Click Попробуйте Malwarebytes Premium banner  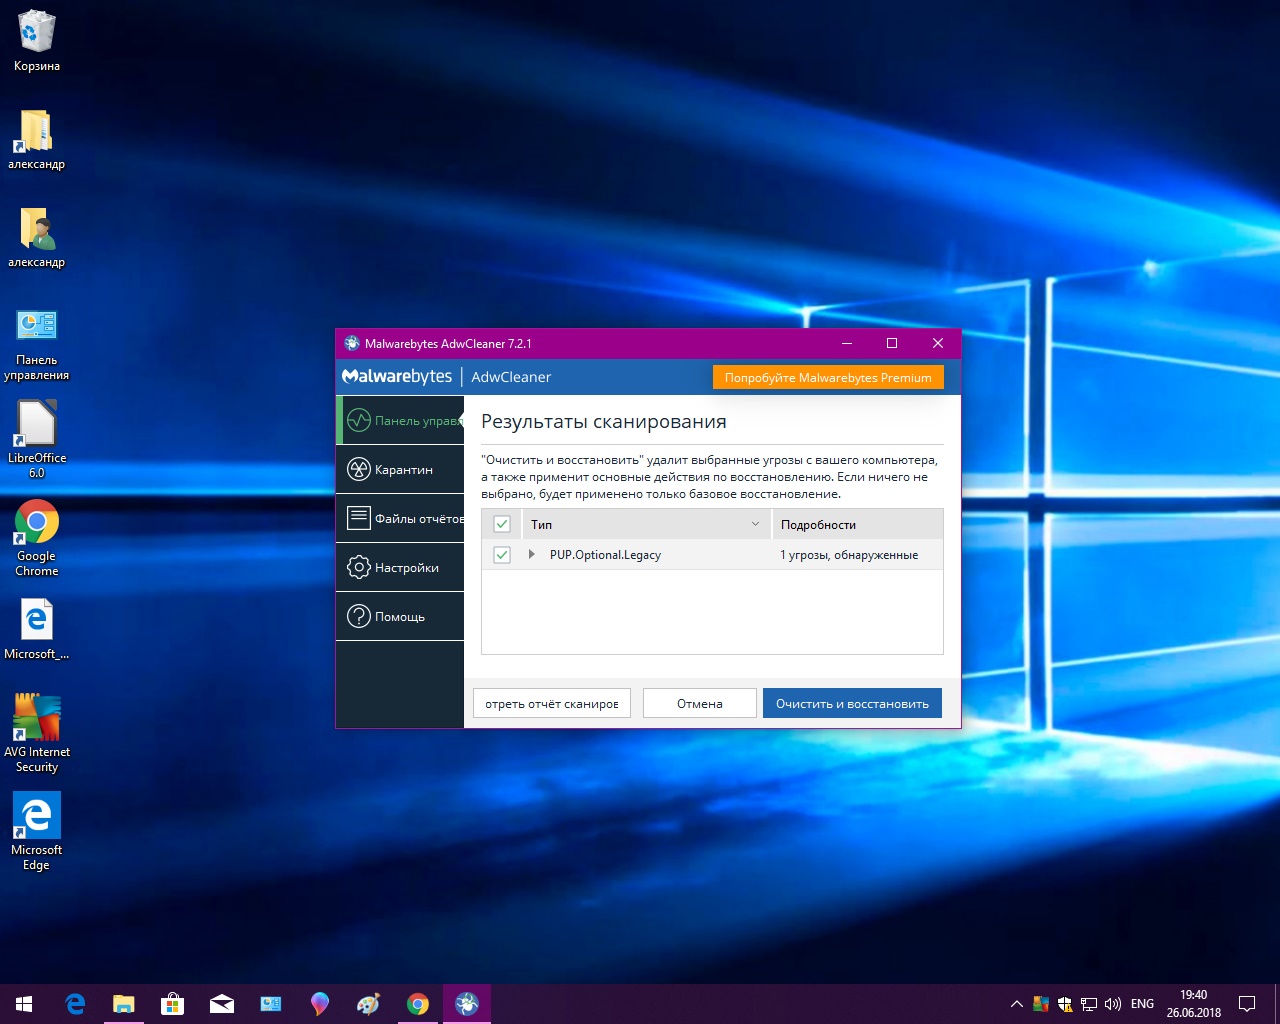(828, 377)
